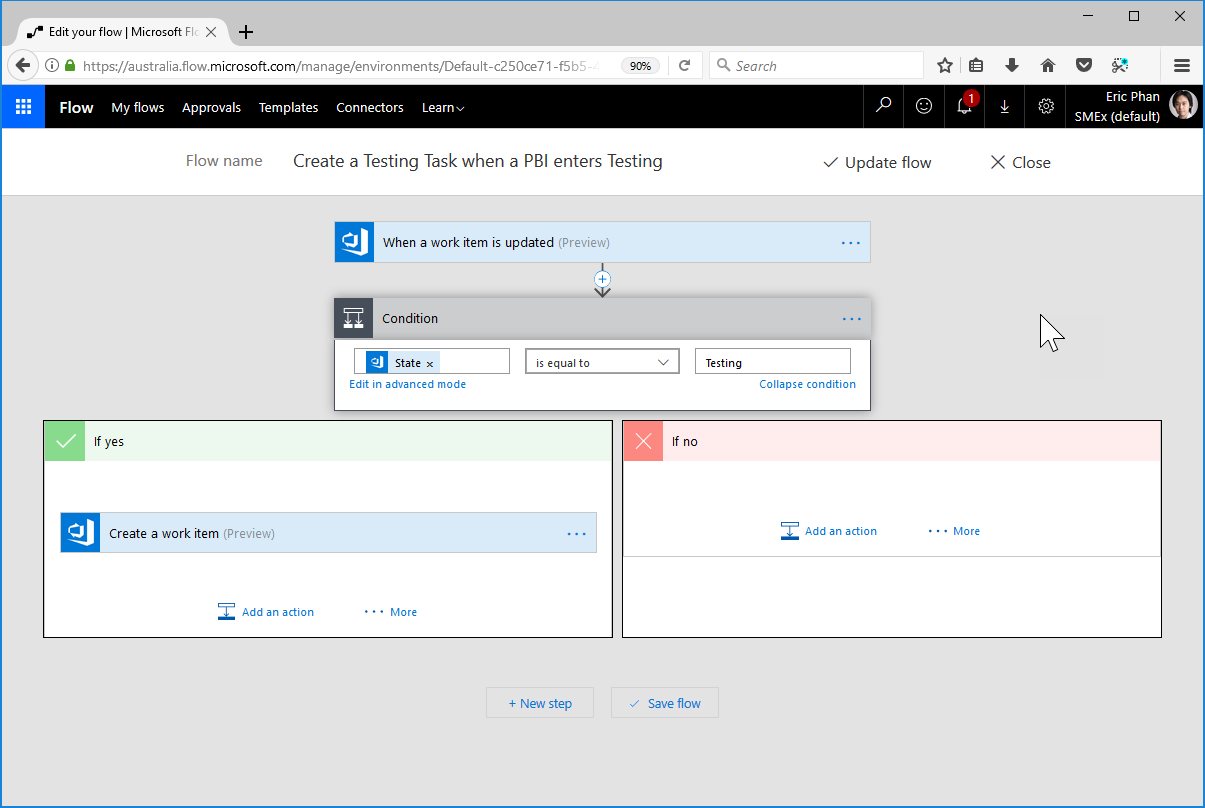The width and height of the screenshot is (1205, 808).
Task: Open a new browser tab
Action: click(x=246, y=32)
